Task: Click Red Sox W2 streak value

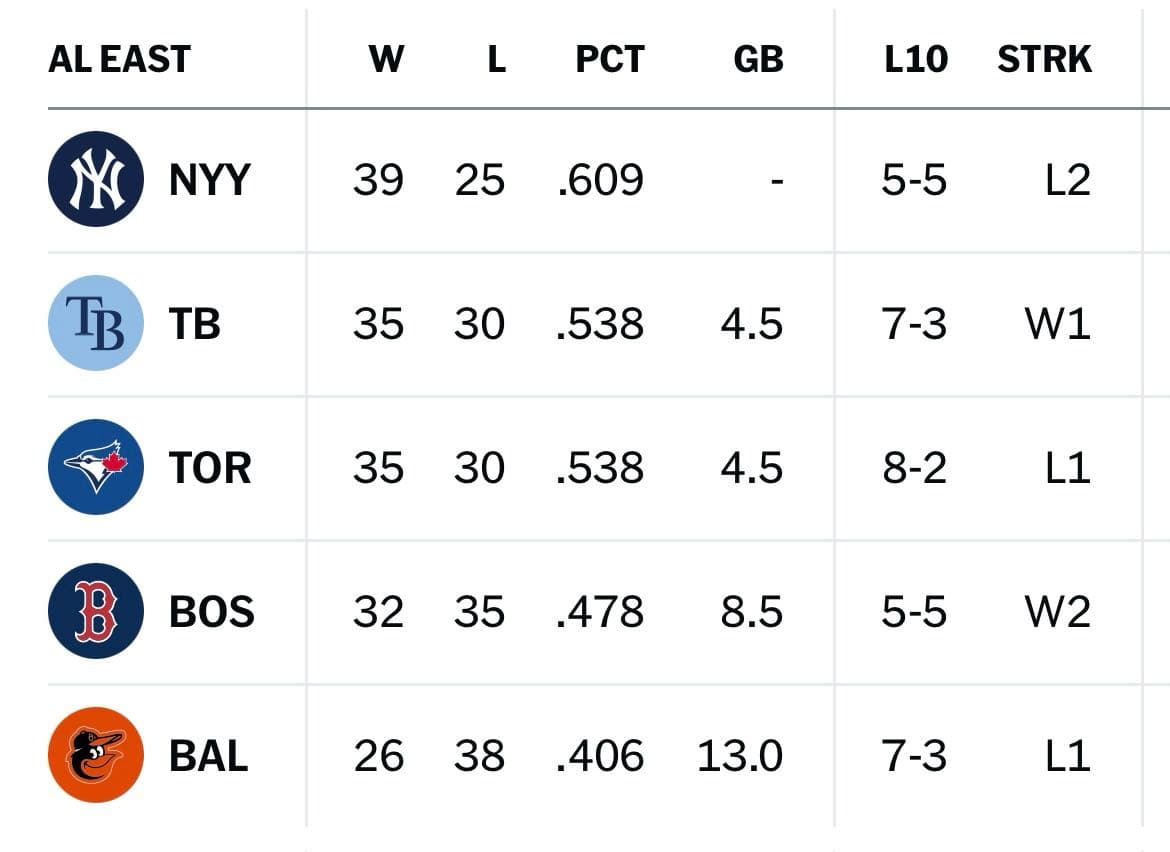Action: point(1057,612)
